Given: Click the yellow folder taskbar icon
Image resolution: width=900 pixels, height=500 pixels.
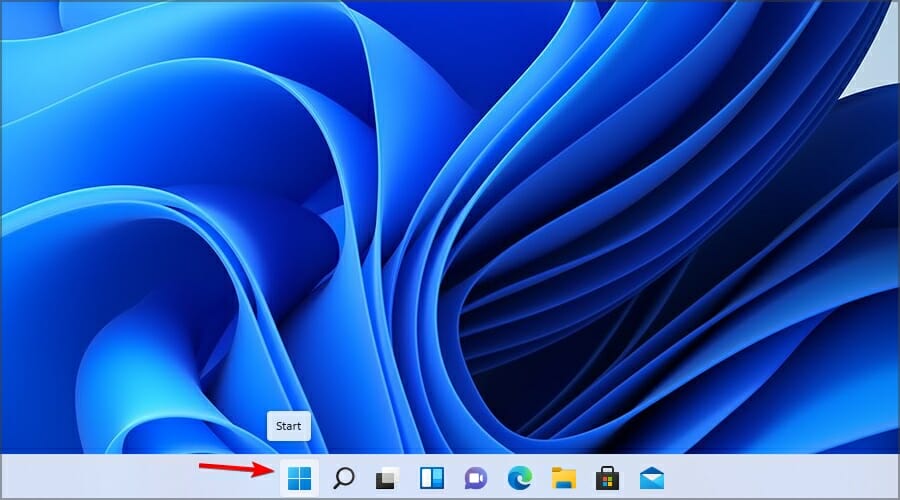Looking at the screenshot, I should coord(563,478).
